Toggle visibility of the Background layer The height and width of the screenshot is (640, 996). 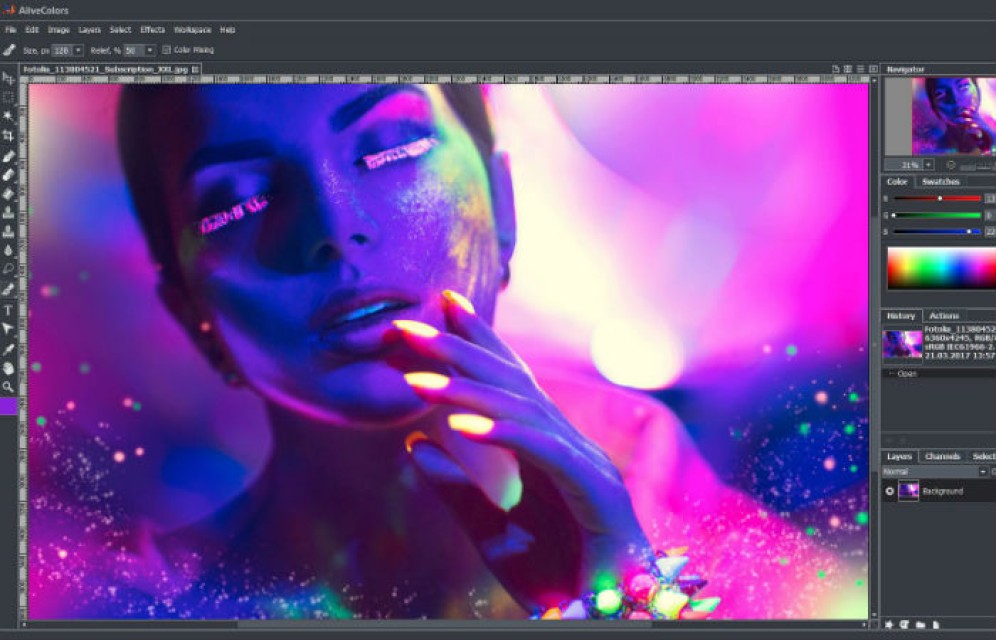coord(889,490)
